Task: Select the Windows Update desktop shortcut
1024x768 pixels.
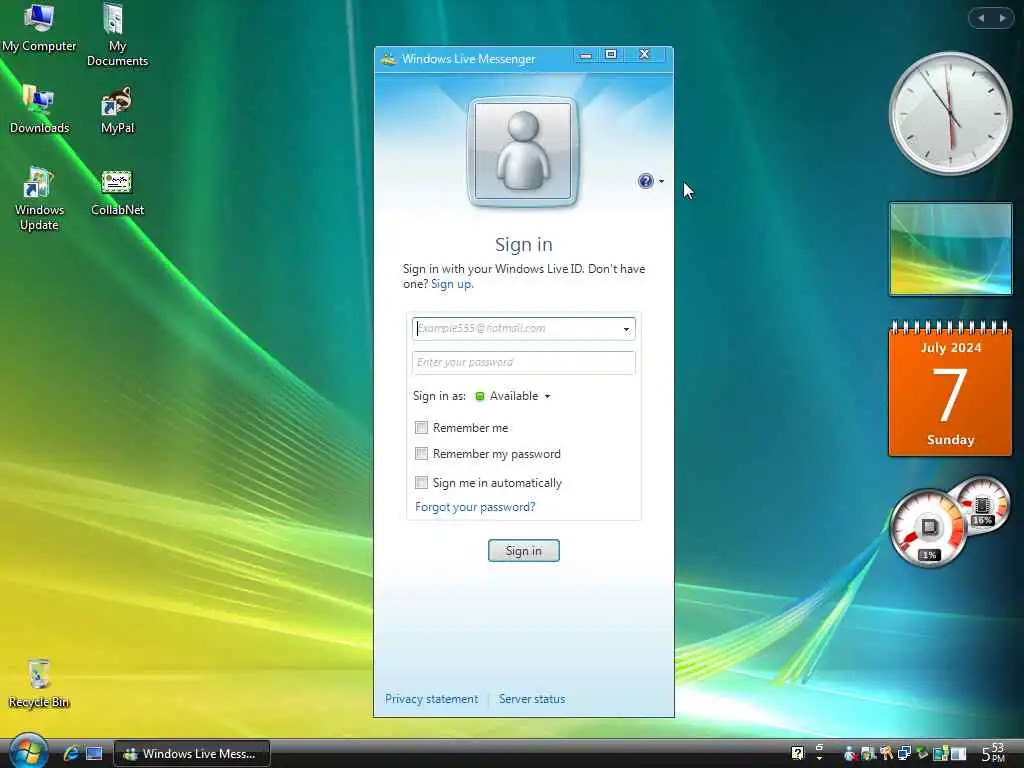Action: click(39, 199)
